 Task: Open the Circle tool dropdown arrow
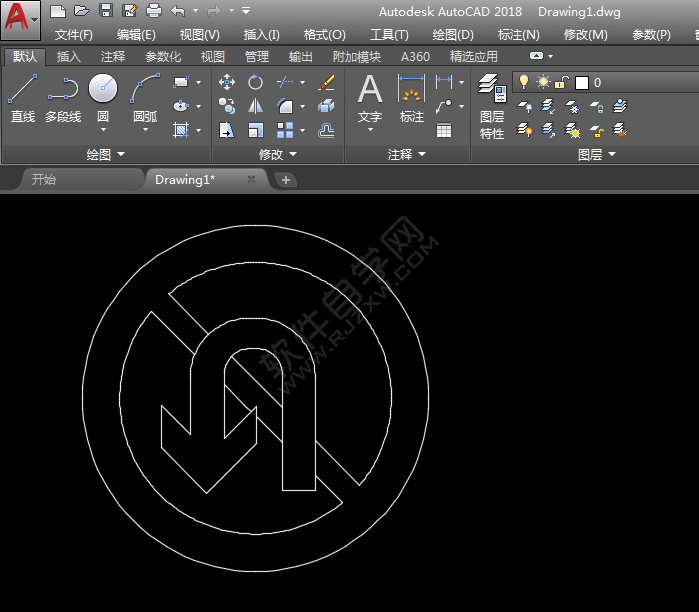pyautogui.click(x=103, y=130)
